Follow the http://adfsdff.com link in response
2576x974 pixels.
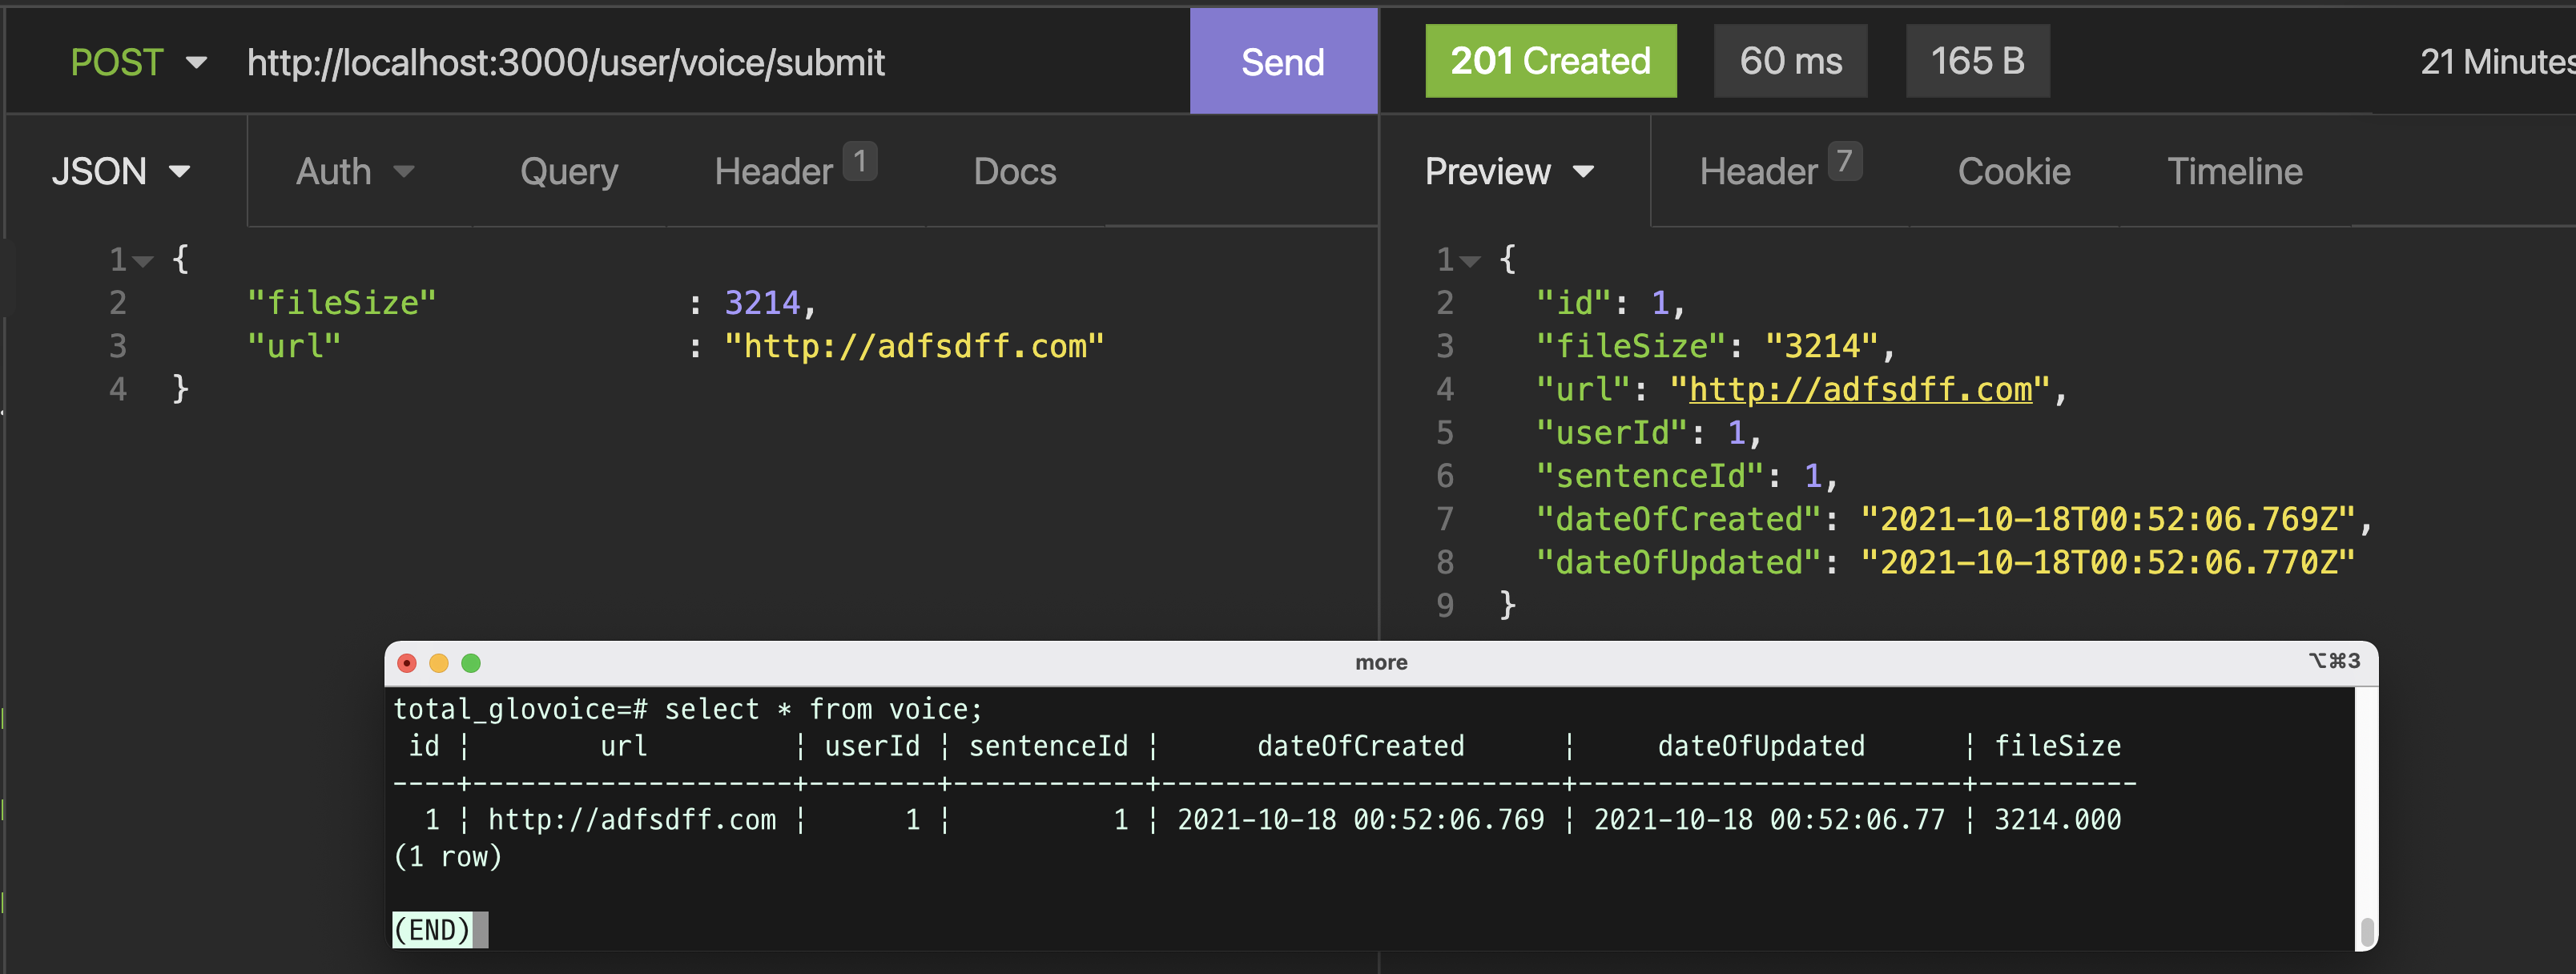click(1860, 389)
